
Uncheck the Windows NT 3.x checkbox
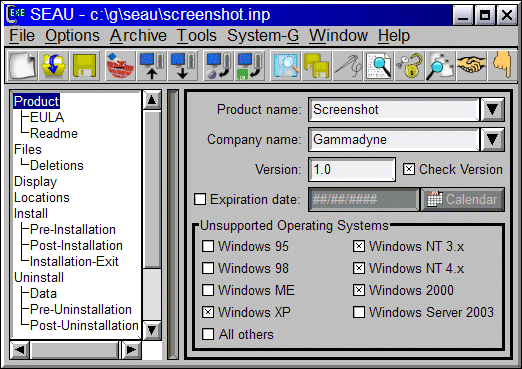(359, 246)
